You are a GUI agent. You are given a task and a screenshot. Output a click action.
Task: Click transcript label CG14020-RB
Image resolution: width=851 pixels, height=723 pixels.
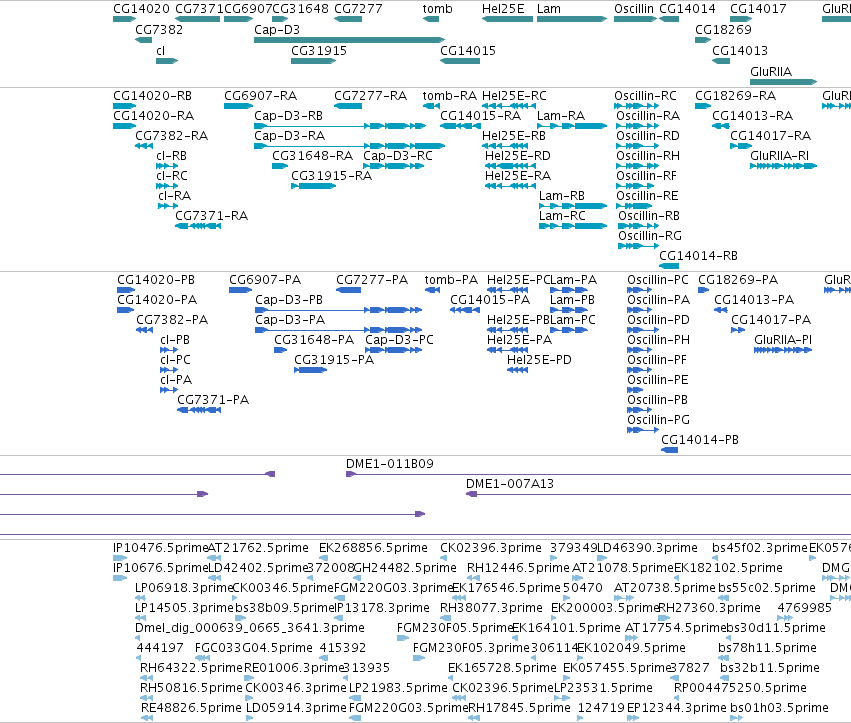tap(153, 96)
